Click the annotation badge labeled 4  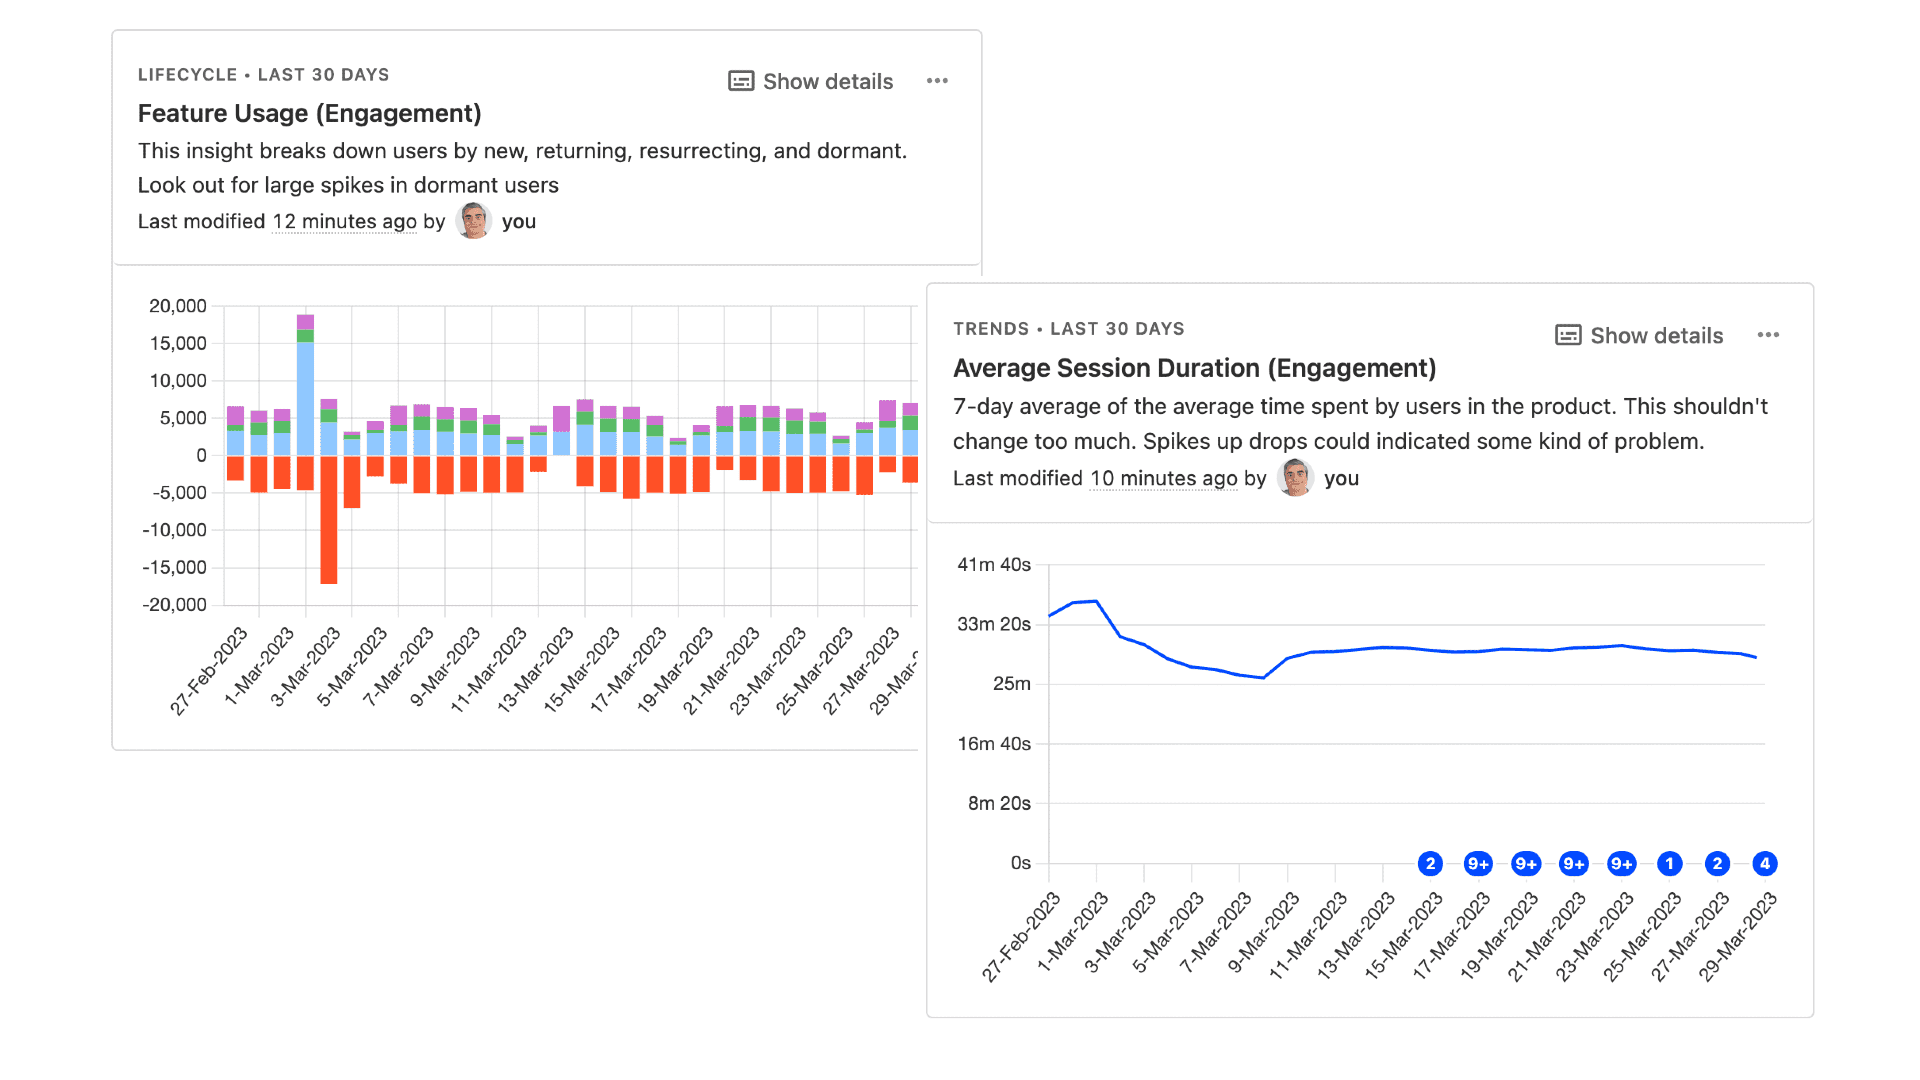1765,863
